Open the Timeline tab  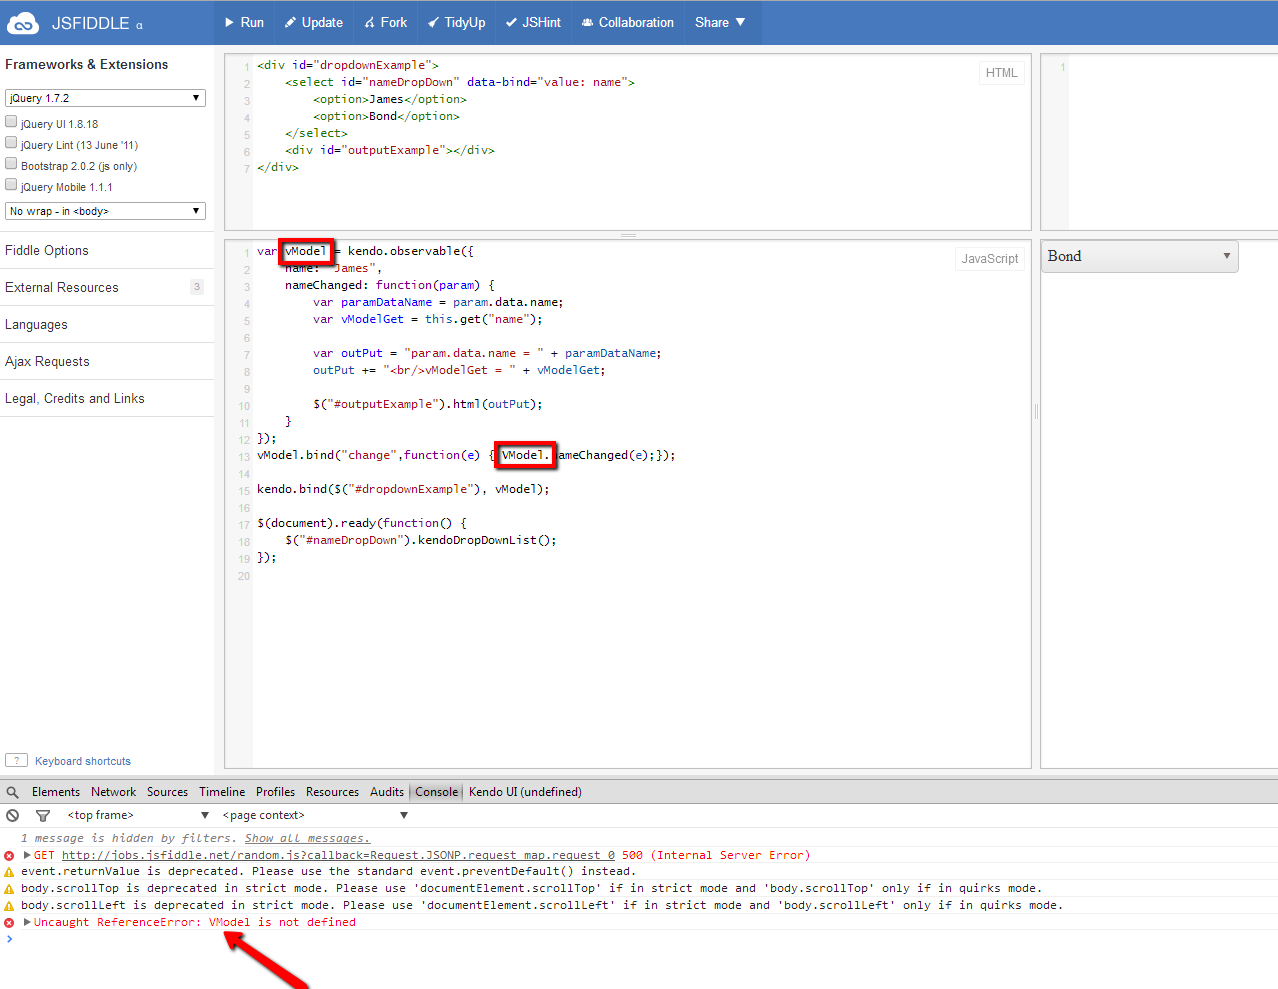(x=222, y=792)
